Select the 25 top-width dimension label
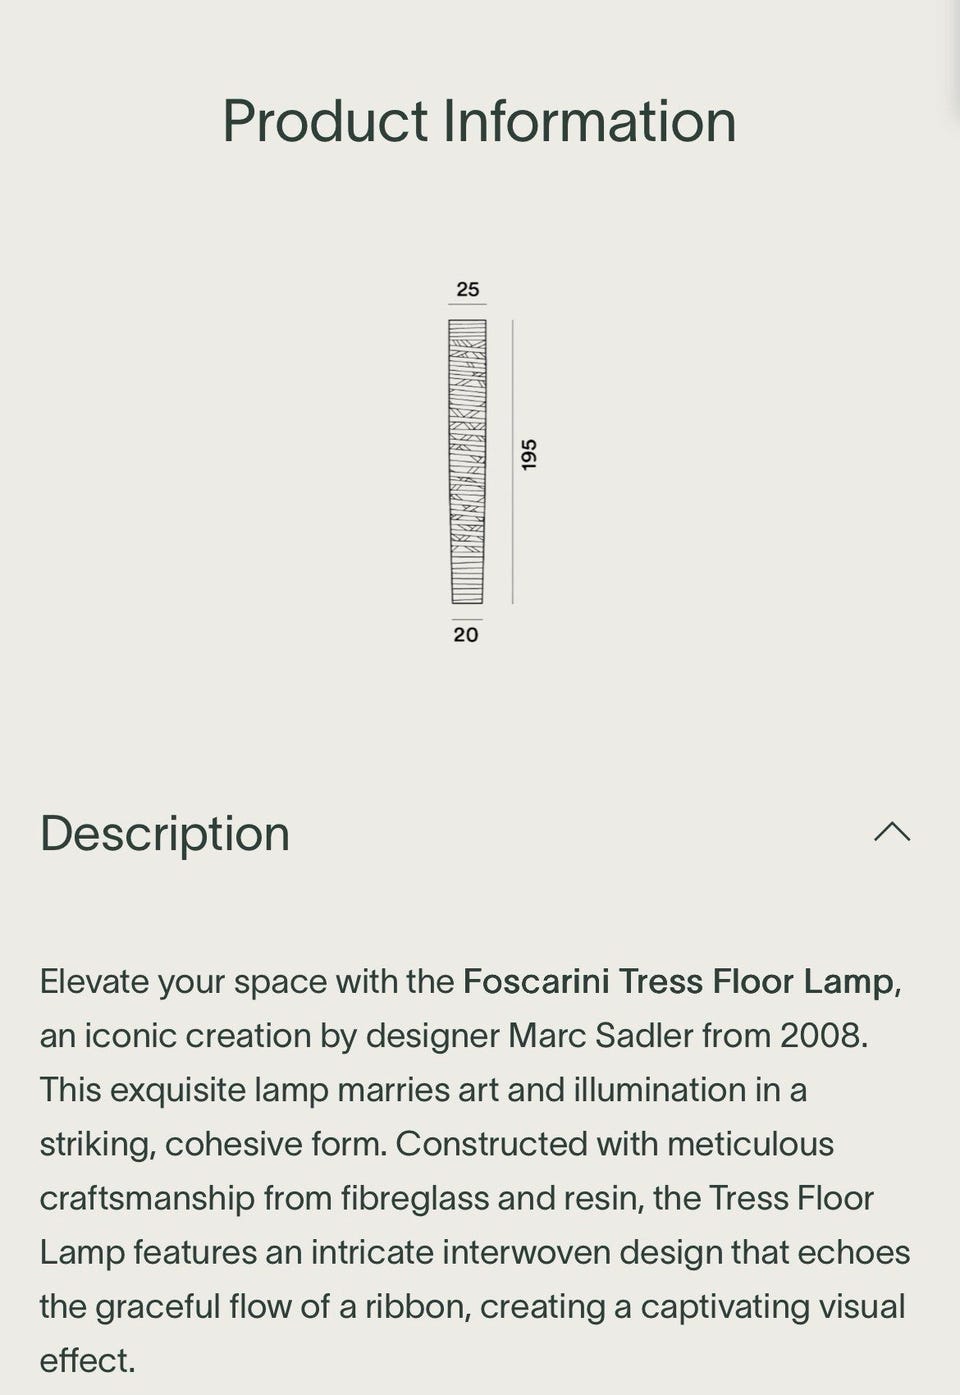The image size is (960, 1395). [467, 289]
